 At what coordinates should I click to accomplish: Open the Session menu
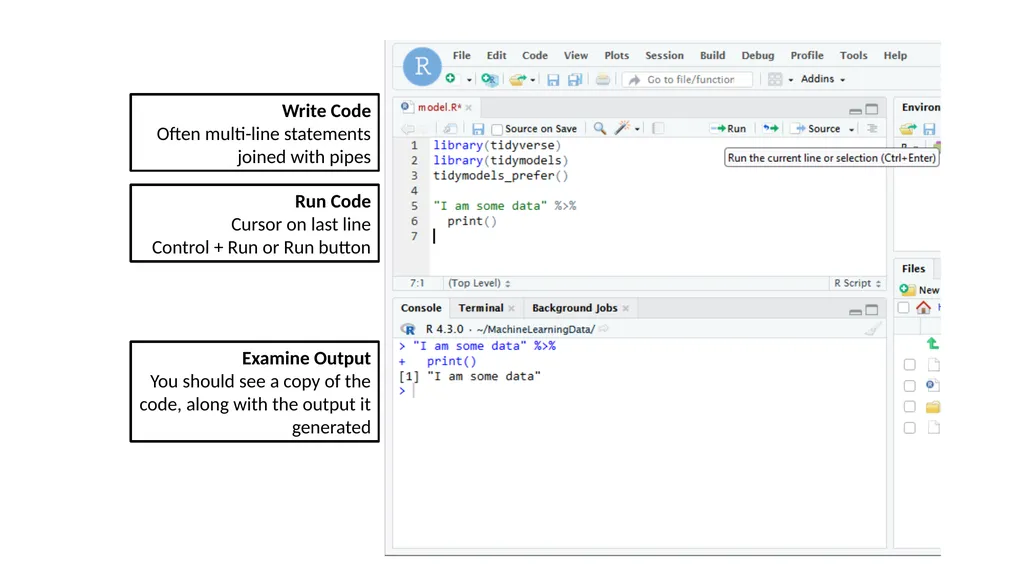pos(664,56)
